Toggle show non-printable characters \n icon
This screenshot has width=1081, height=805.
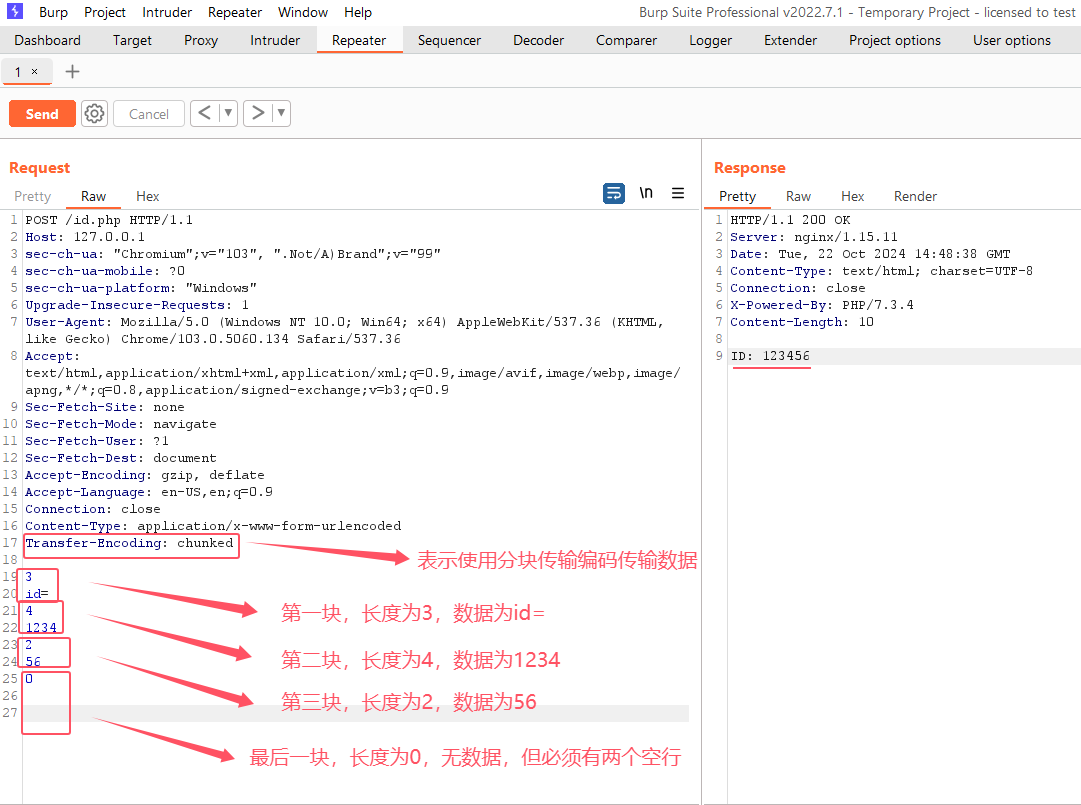click(x=646, y=193)
